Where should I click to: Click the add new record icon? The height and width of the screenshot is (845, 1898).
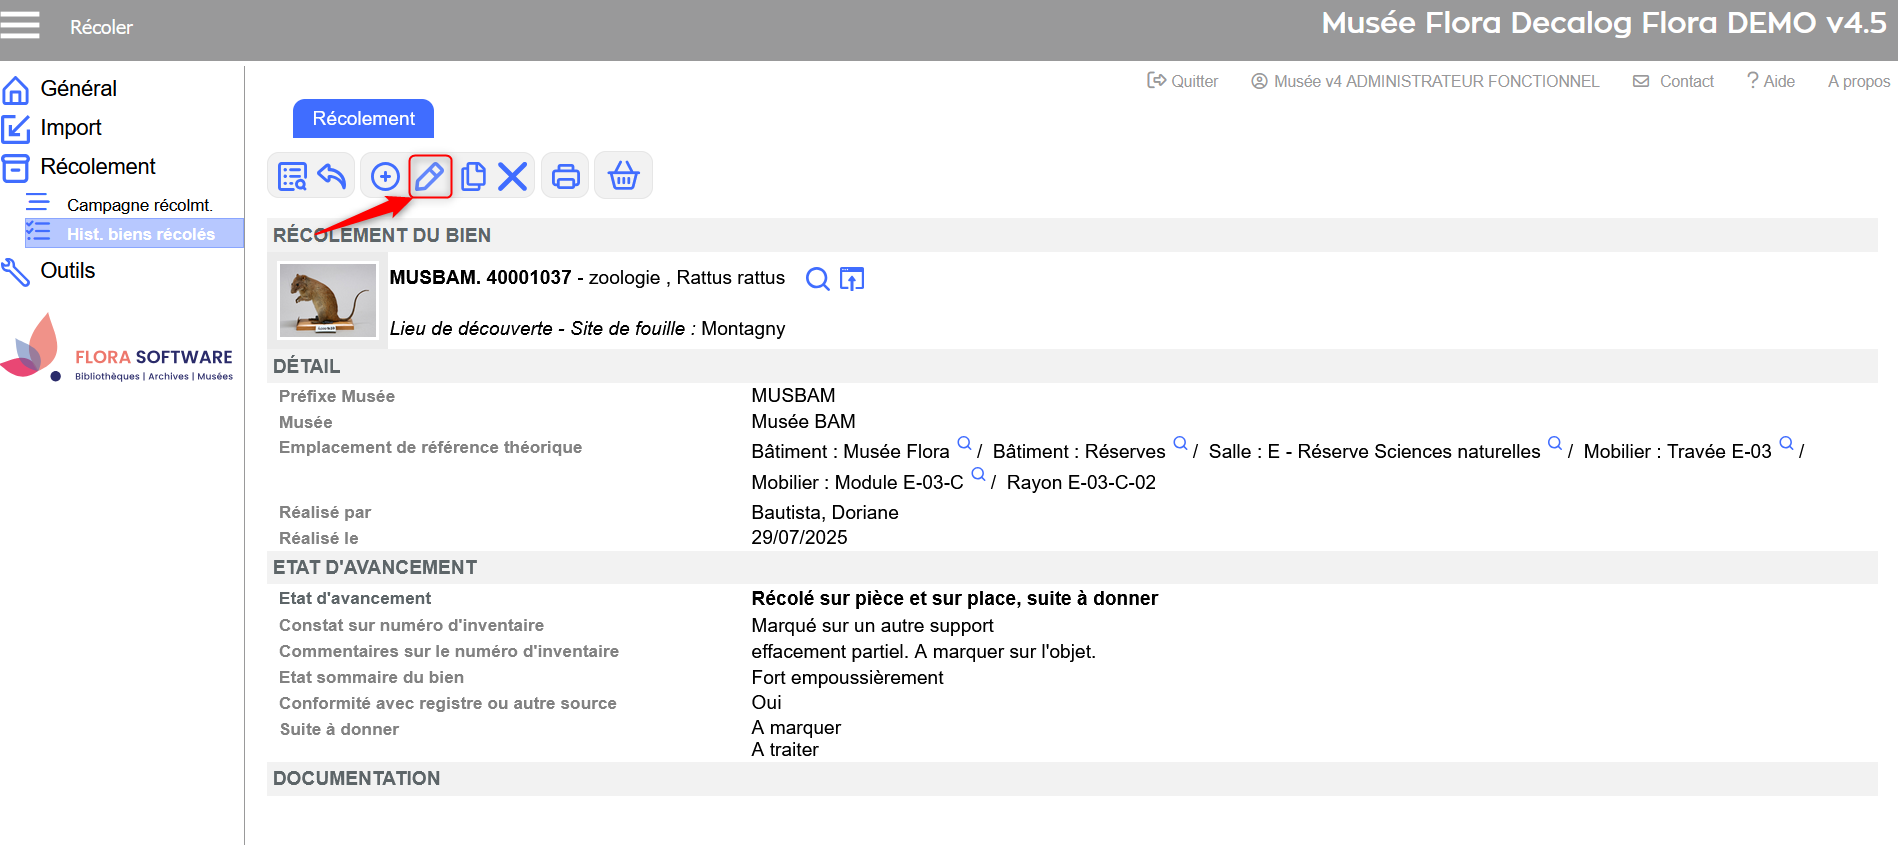tap(385, 177)
